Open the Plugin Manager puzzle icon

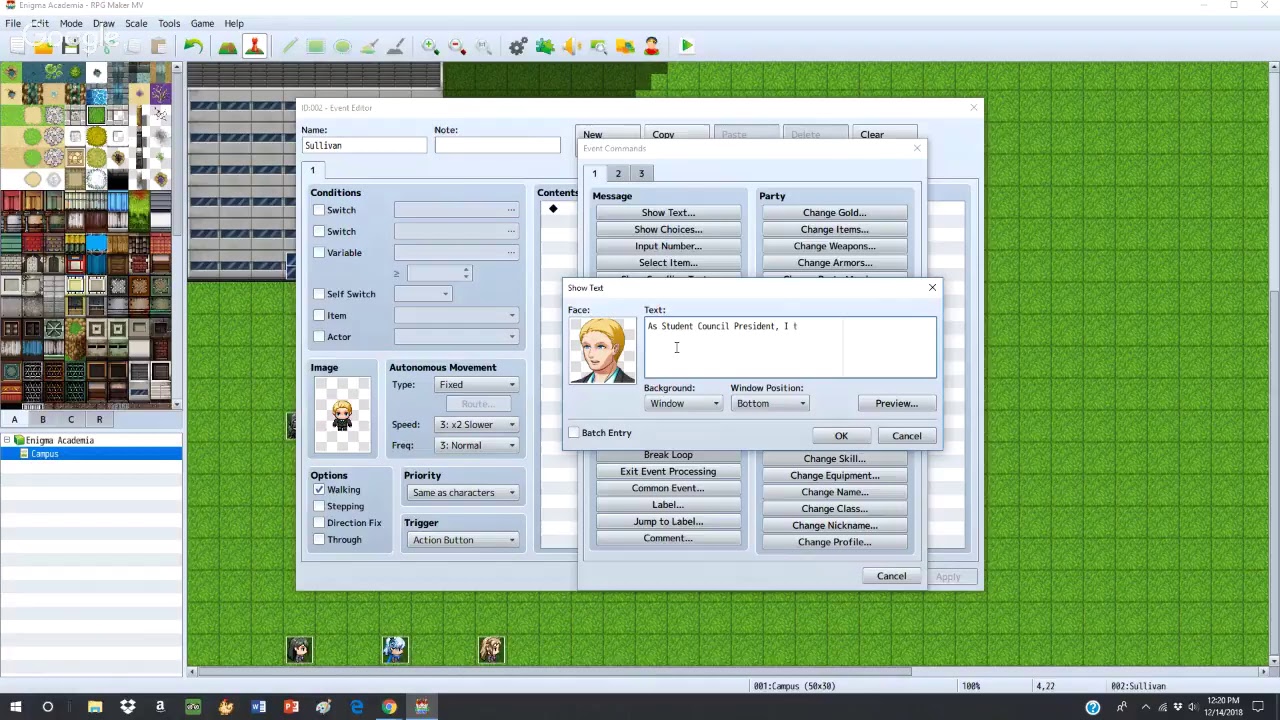(545, 46)
